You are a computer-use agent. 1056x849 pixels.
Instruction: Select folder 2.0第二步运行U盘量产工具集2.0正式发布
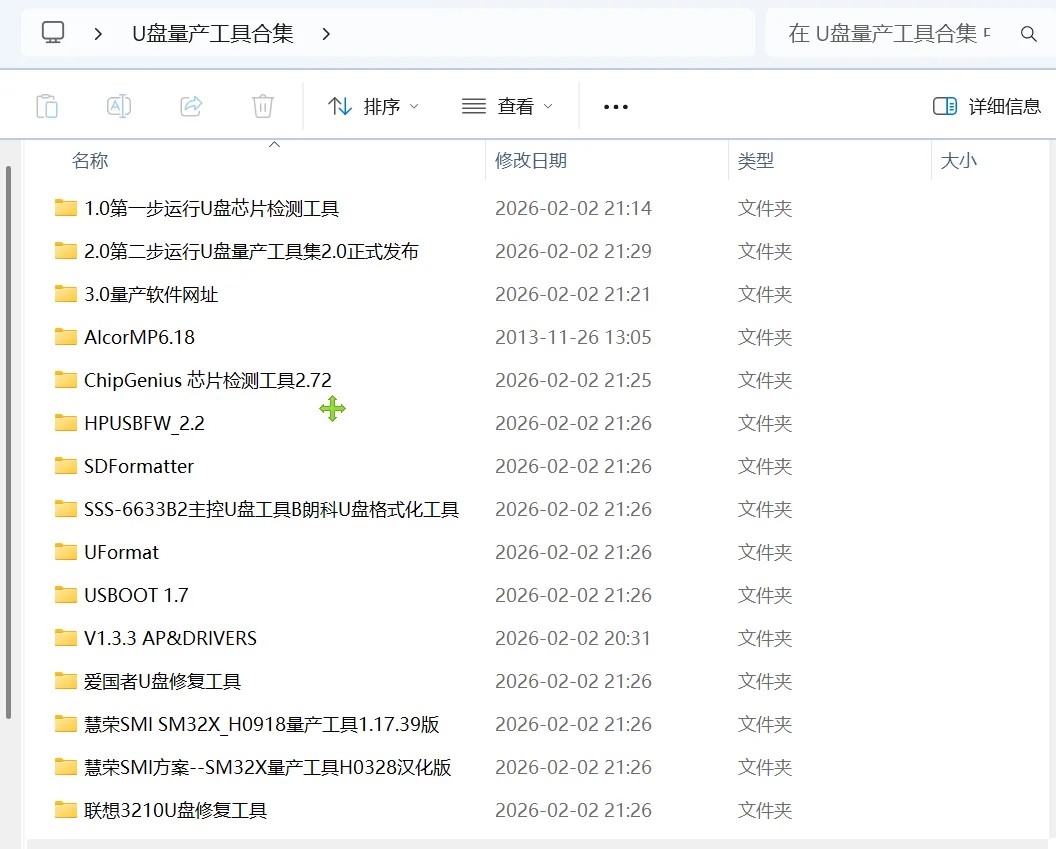251,252
